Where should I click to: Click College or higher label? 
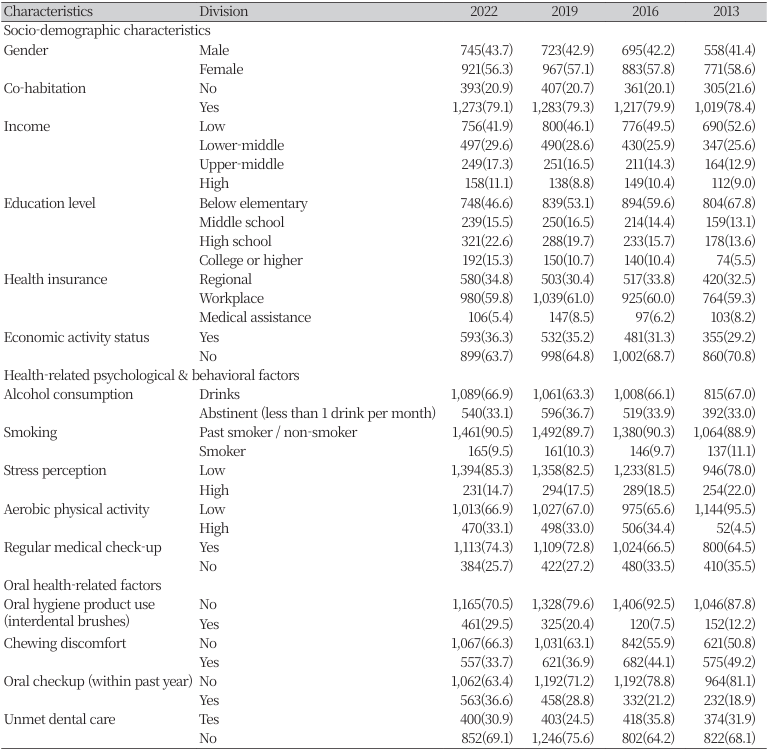(251, 260)
